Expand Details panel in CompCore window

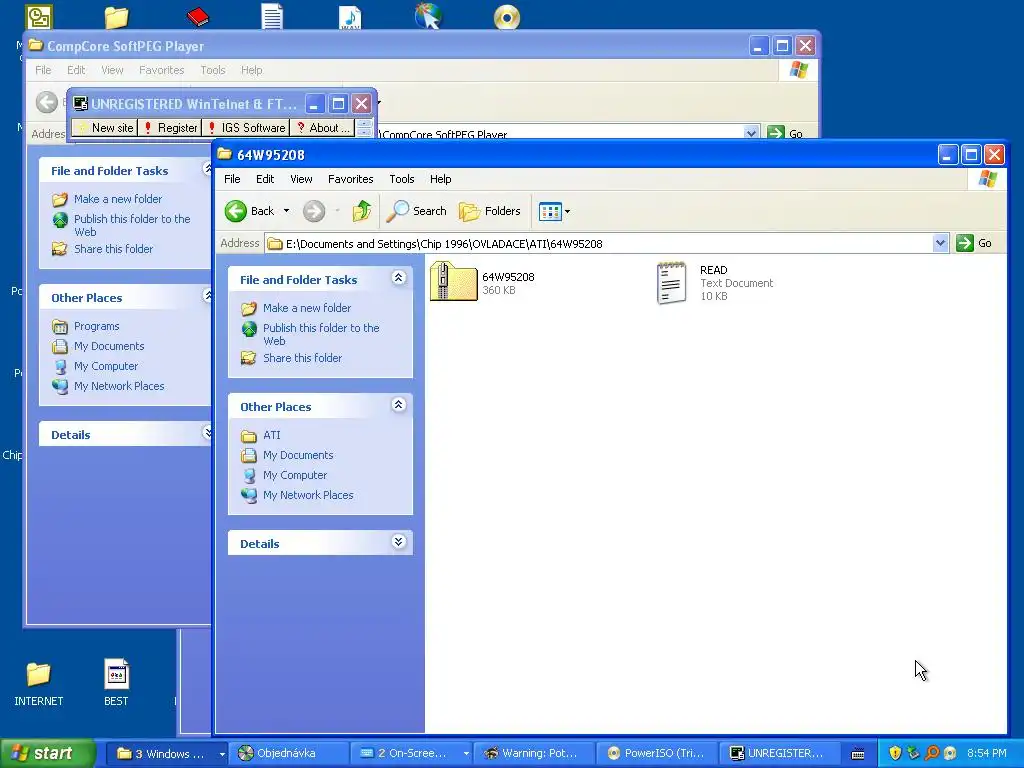click(208, 432)
